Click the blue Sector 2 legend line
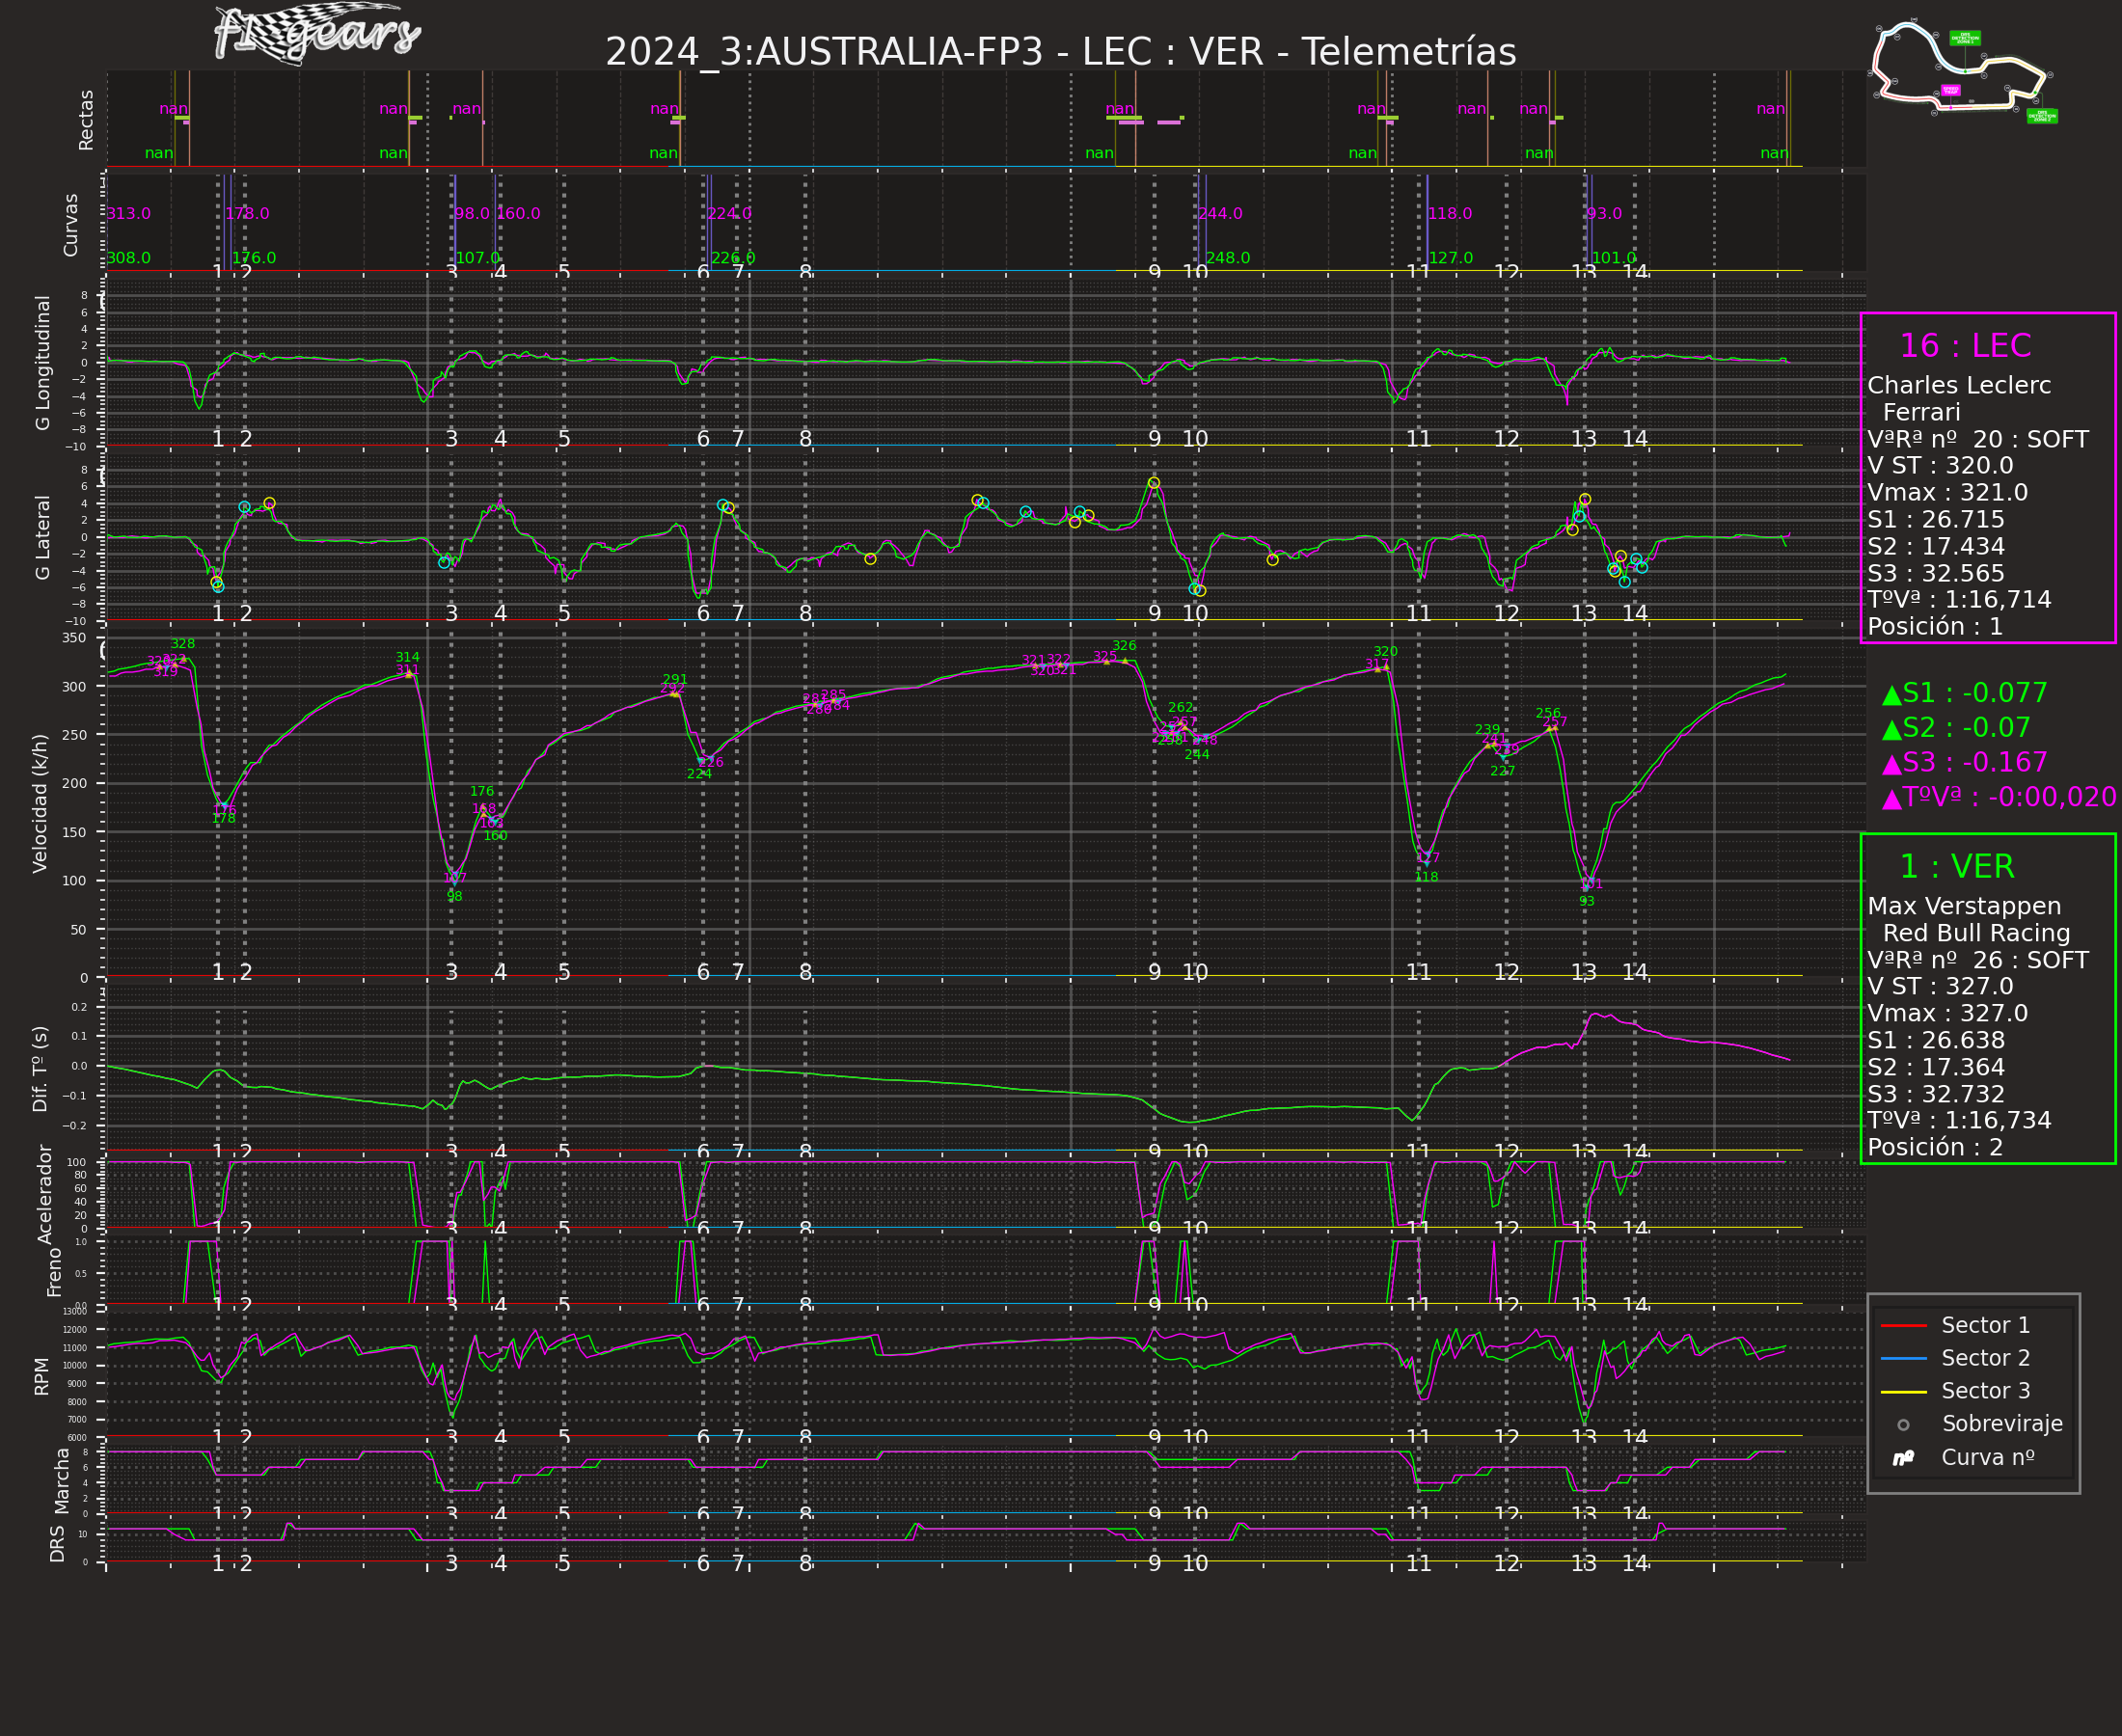 tap(1903, 1358)
